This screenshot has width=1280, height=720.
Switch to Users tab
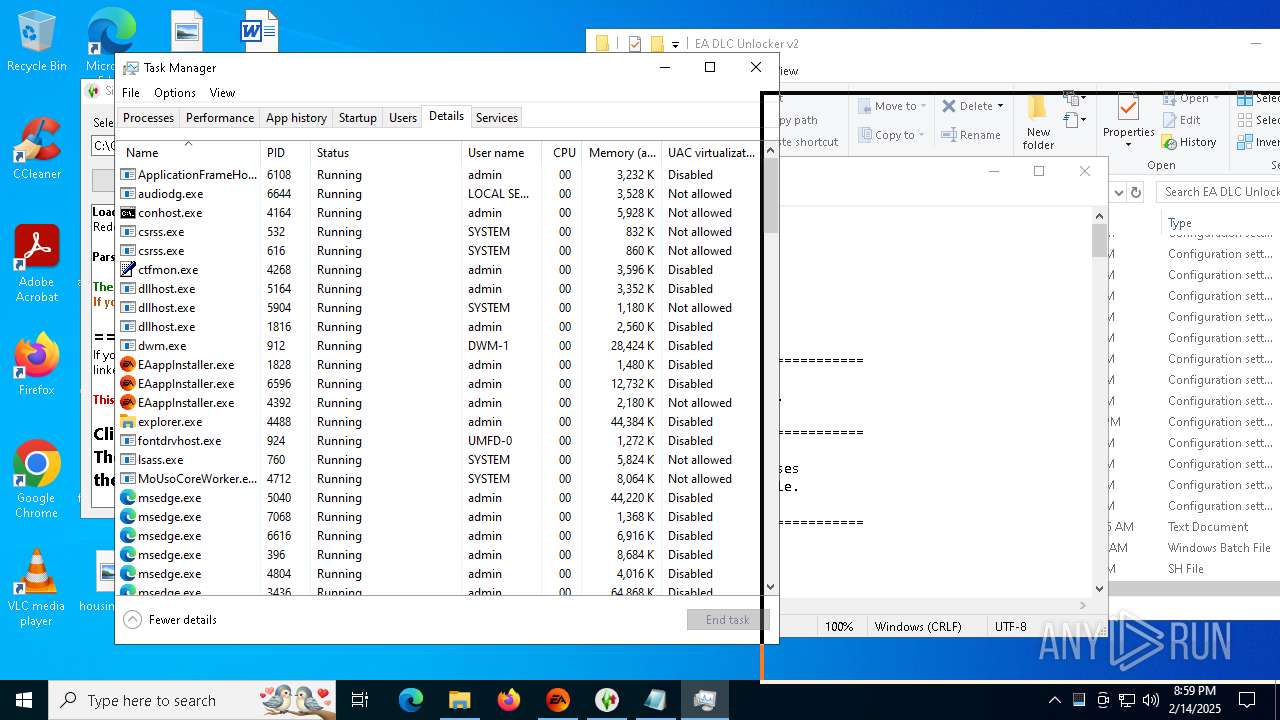point(403,118)
